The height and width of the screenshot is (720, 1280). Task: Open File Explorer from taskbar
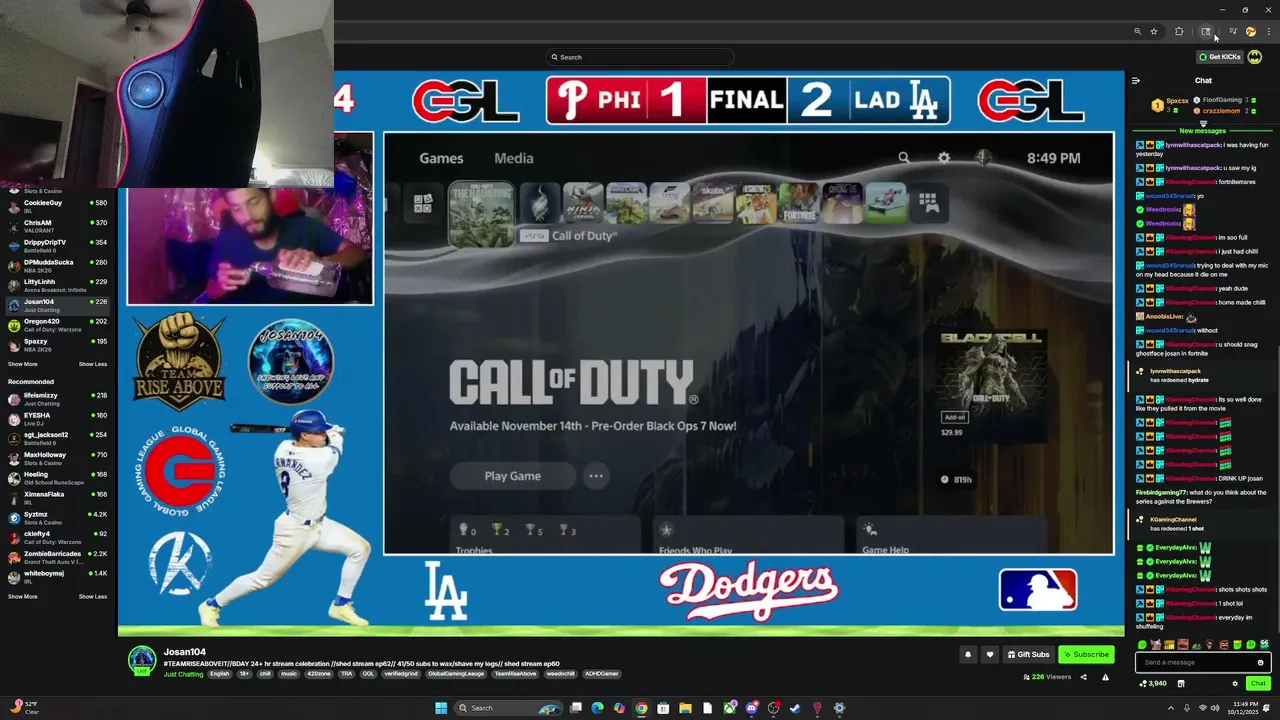tap(685, 708)
